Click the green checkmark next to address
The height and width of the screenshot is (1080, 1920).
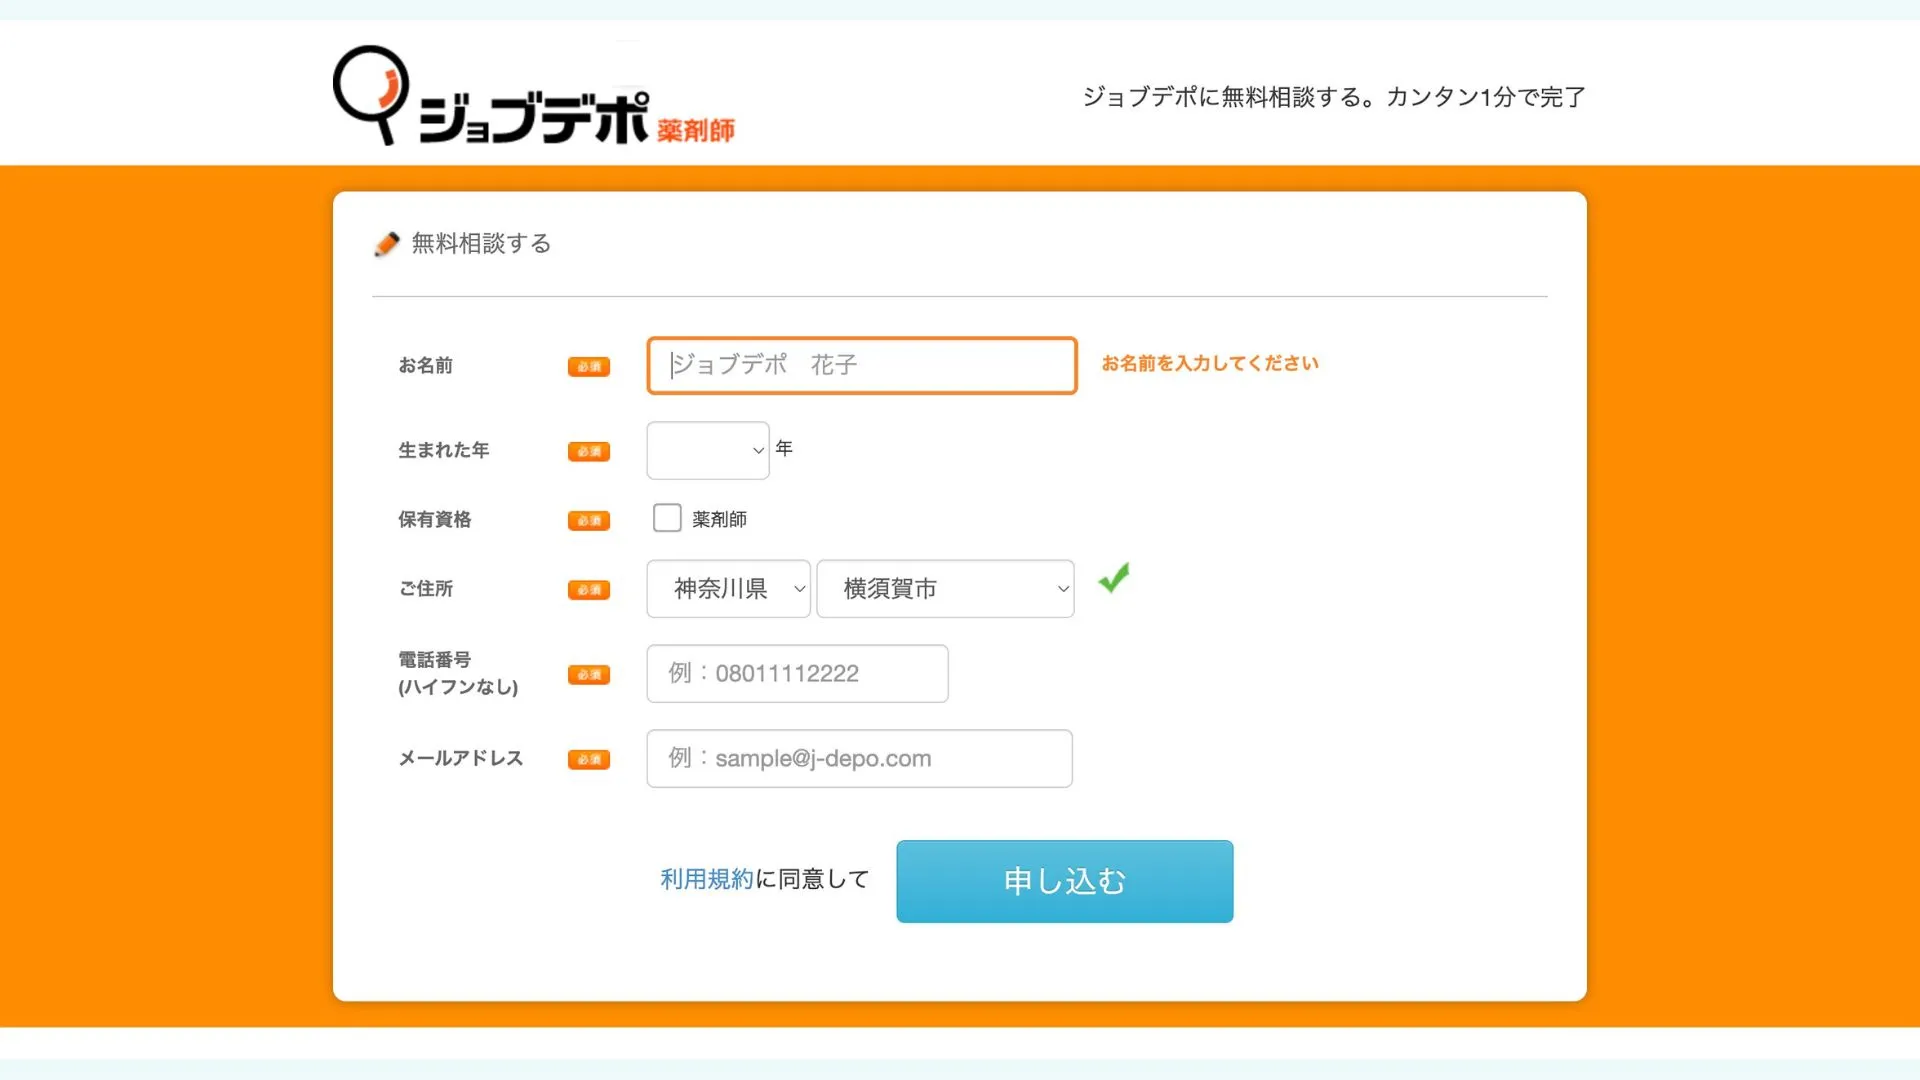pos(1113,578)
